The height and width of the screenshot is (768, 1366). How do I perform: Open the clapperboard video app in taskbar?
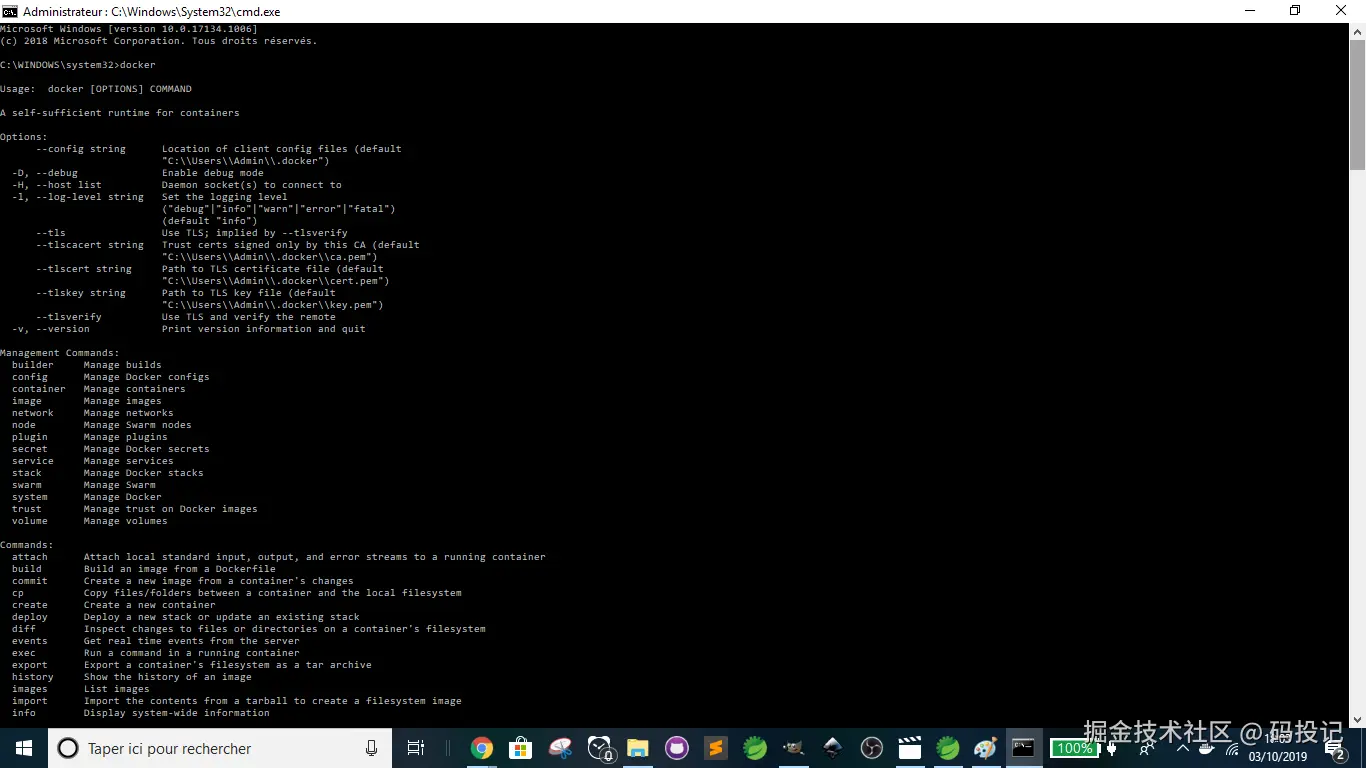[910, 748]
